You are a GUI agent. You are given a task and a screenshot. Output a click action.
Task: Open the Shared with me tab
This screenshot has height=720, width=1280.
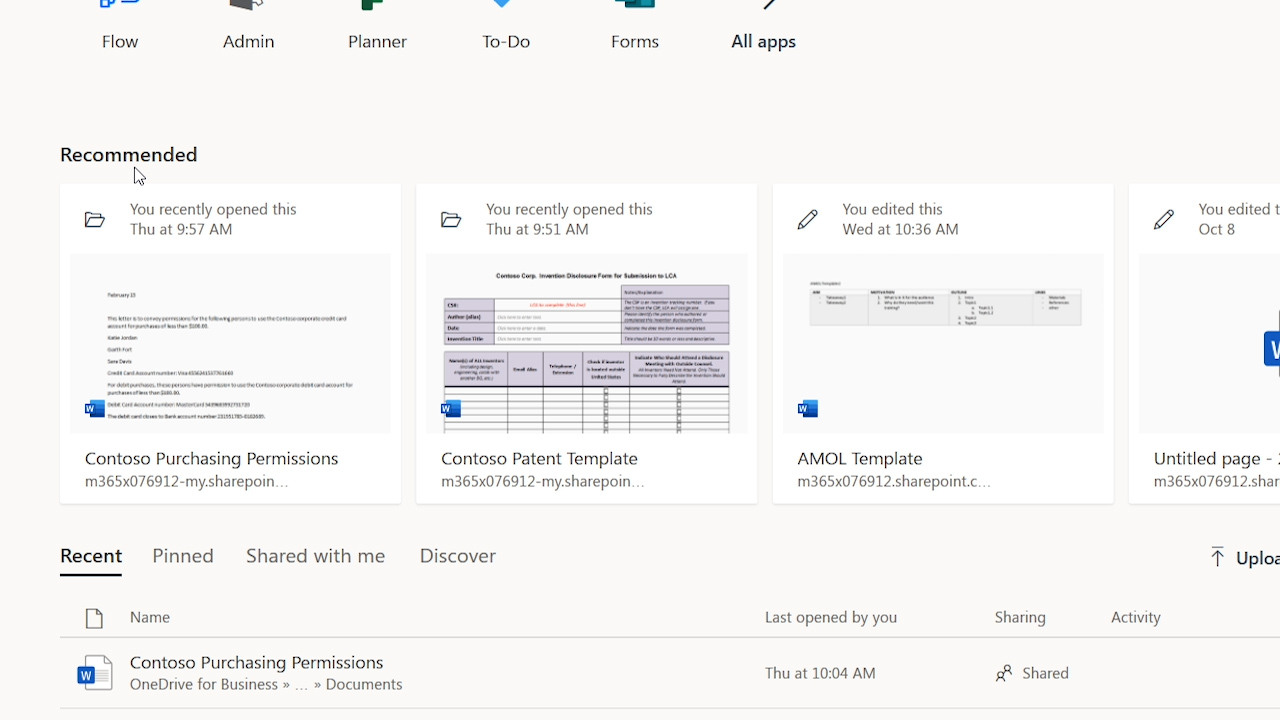pyautogui.click(x=315, y=556)
